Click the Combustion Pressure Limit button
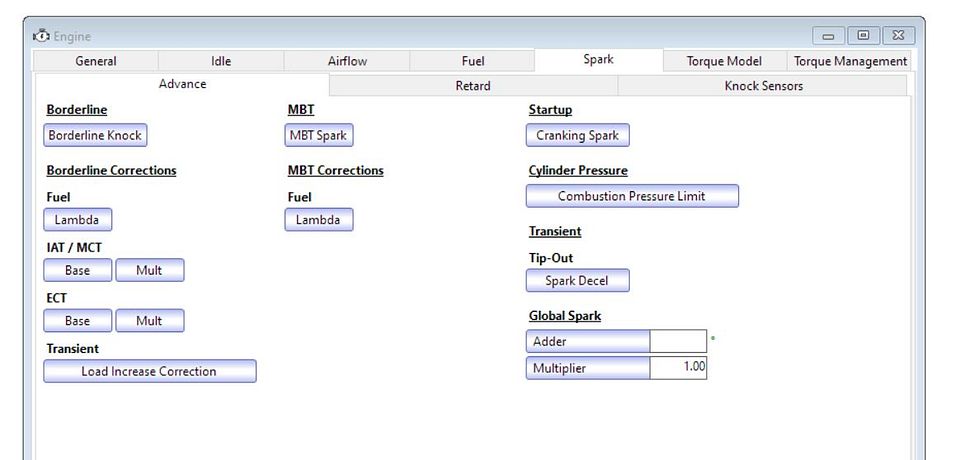This screenshot has width=960, height=460. [x=631, y=196]
